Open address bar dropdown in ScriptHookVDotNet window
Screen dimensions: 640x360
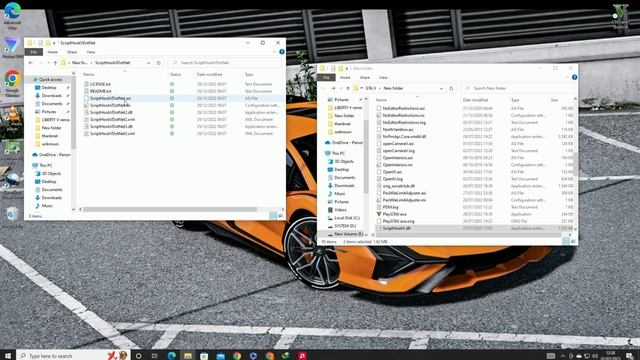(148, 63)
